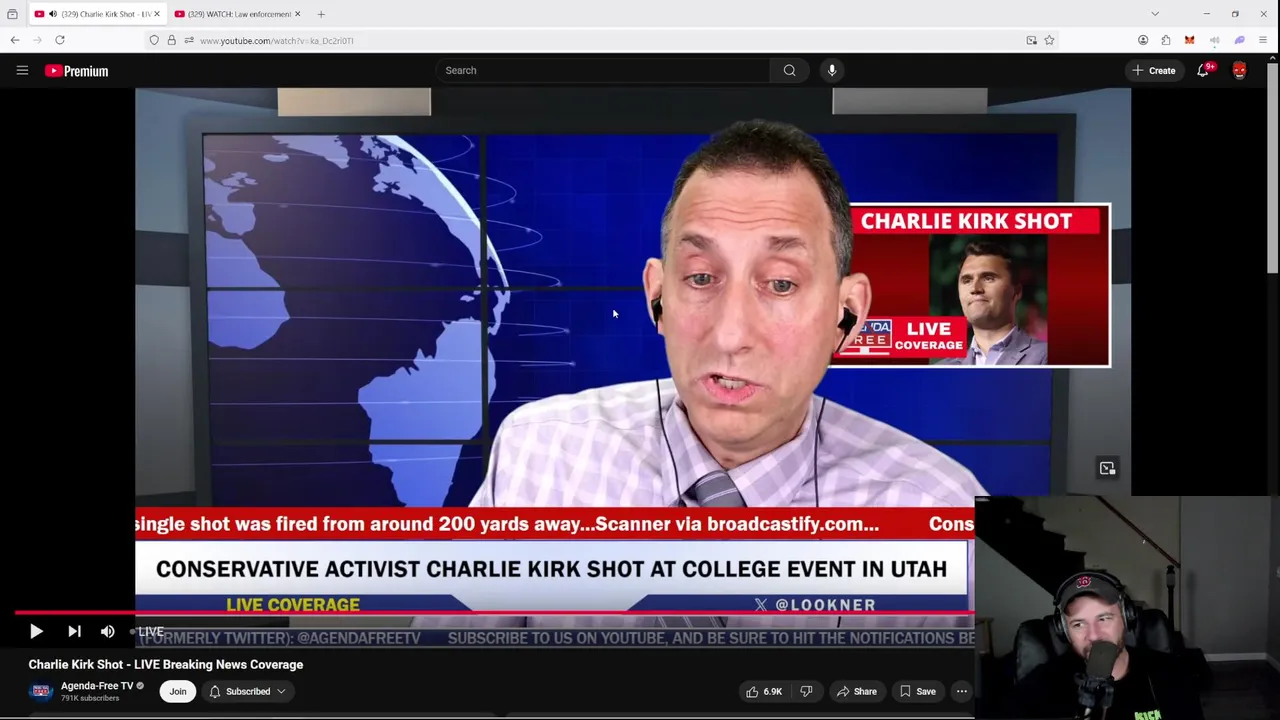List all tabs dropdown arrow
The width and height of the screenshot is (1280, 720).
(x=1155, y=14)
